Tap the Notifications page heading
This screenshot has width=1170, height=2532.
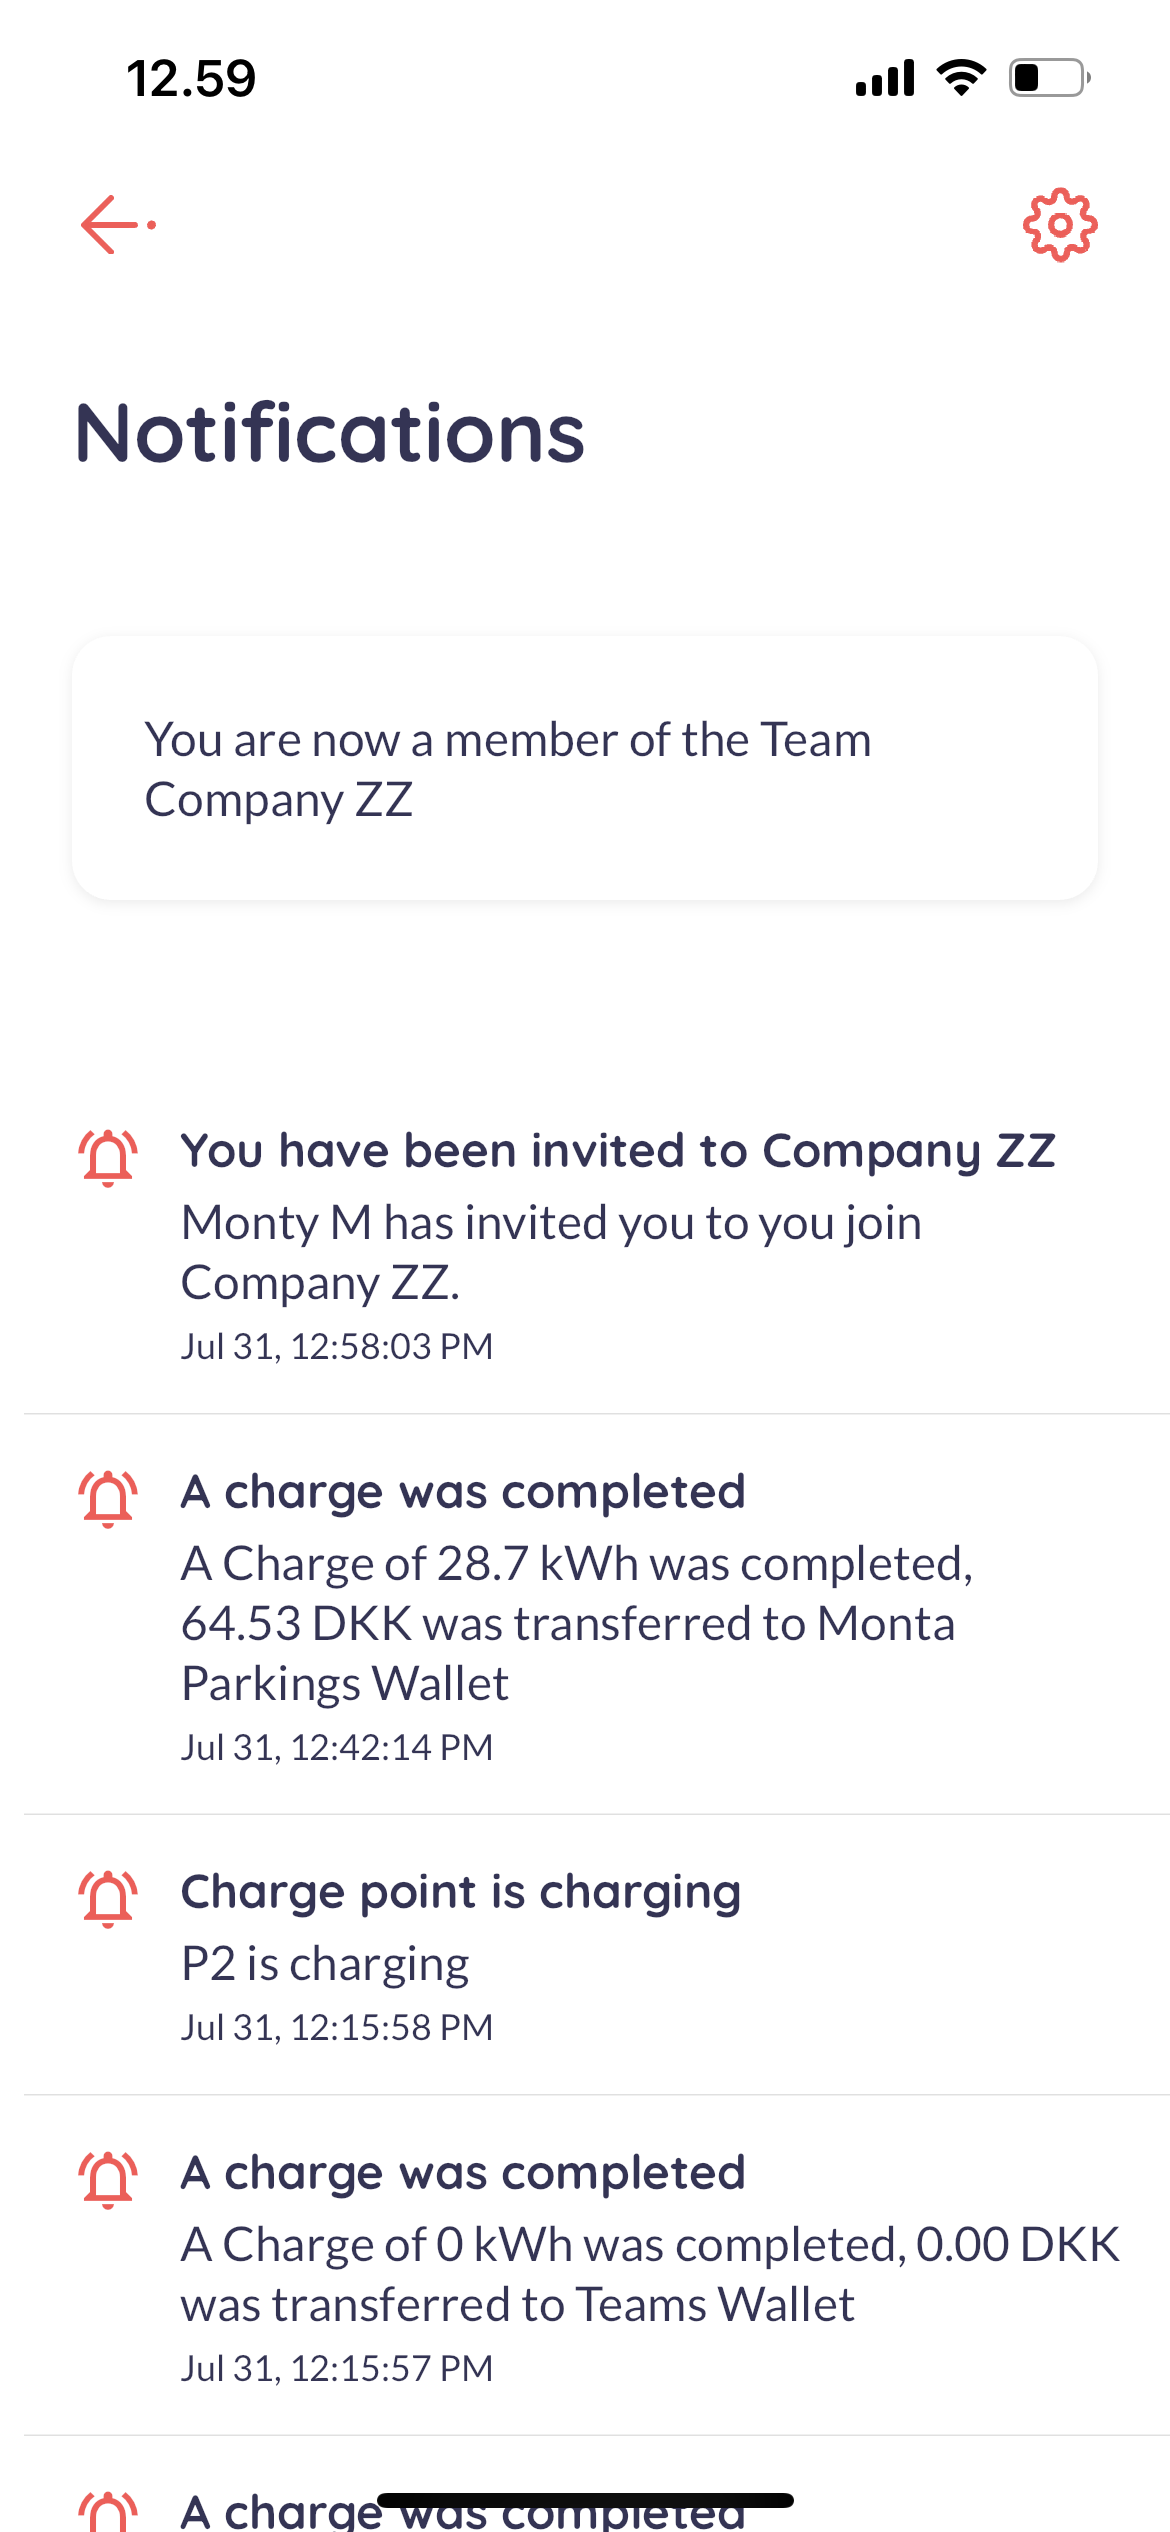pyautogui.click(x=330, y=433)
